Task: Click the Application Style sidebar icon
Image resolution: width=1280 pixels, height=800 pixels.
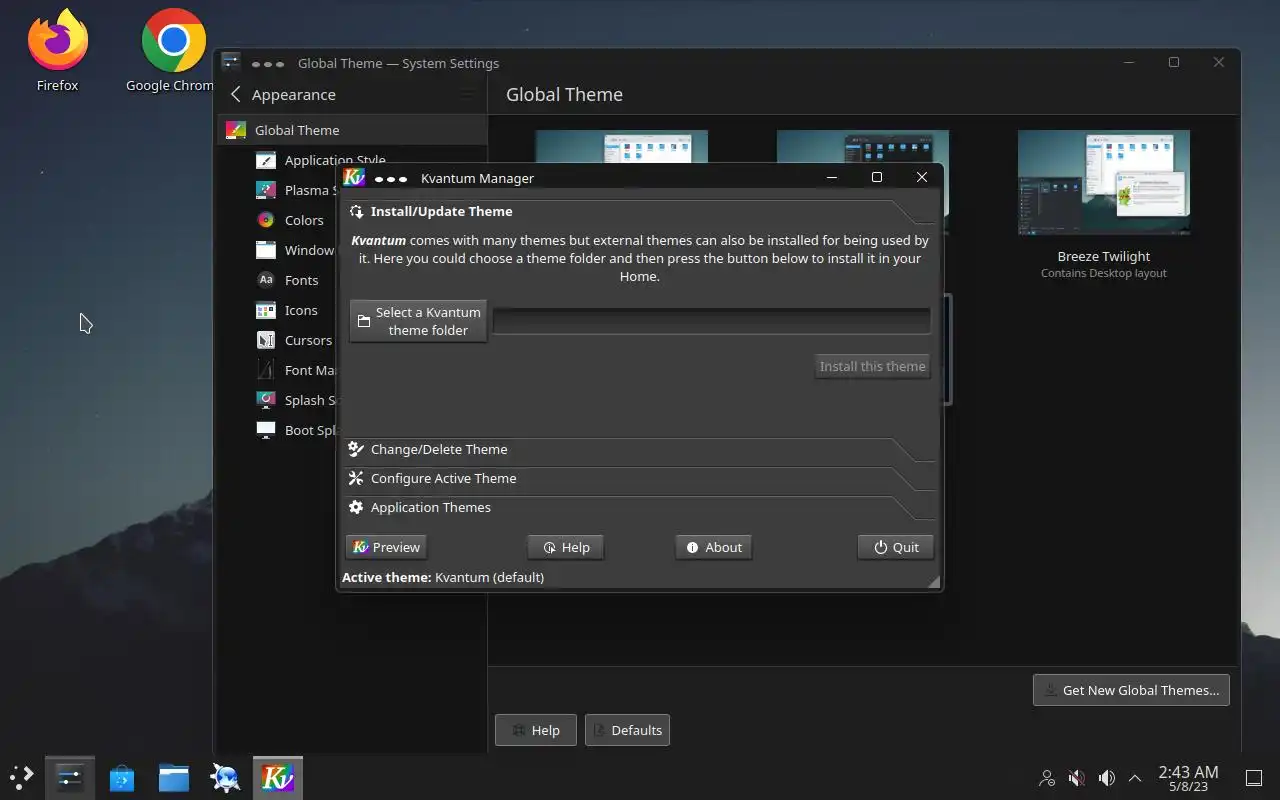Action: point(265,160)
